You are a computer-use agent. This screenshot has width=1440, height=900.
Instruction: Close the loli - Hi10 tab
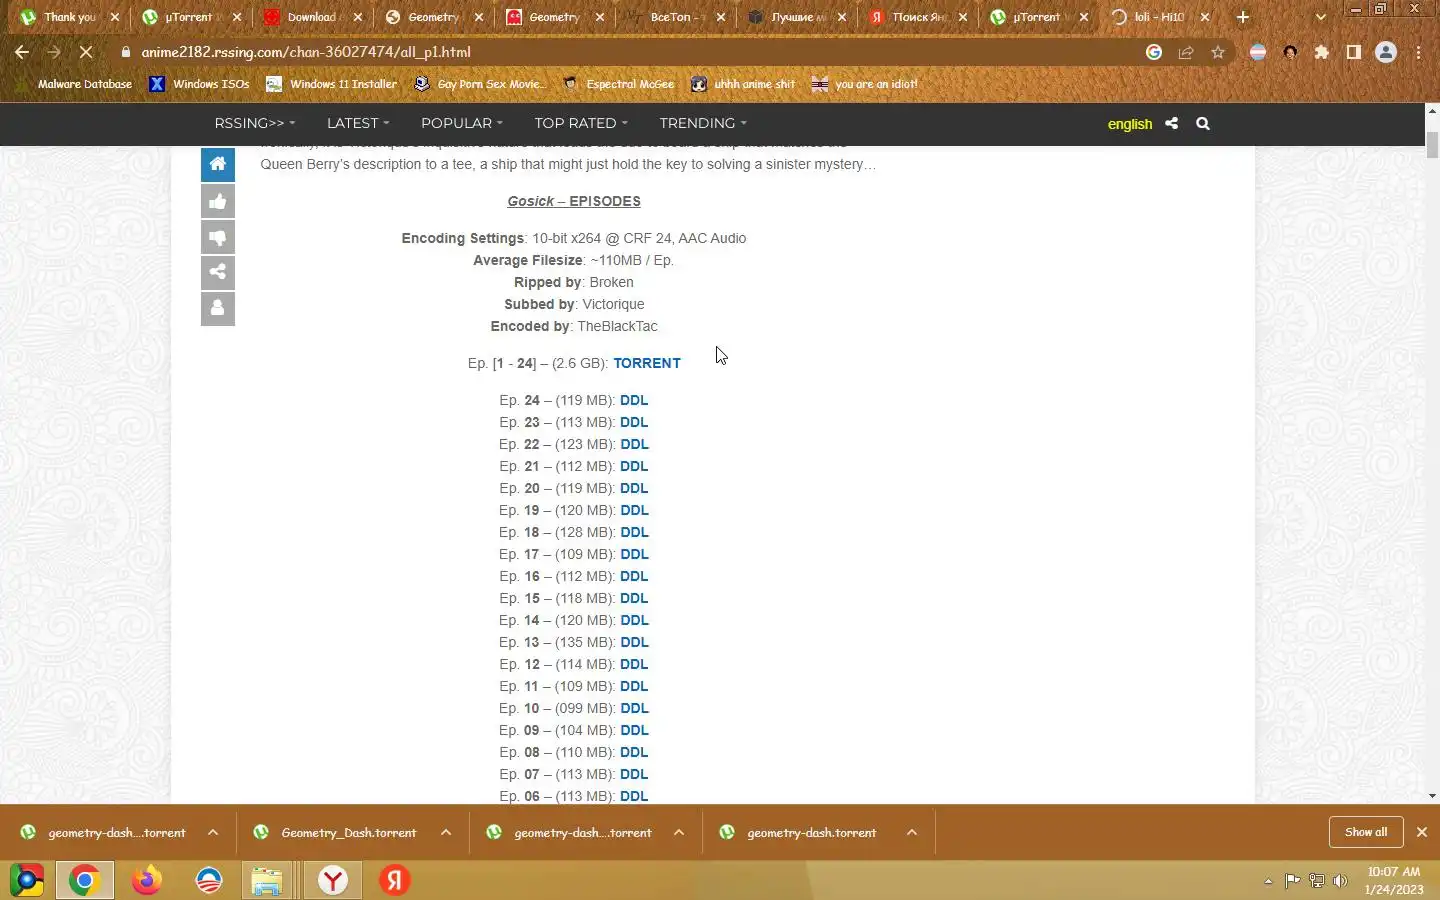pos(1205,17)
